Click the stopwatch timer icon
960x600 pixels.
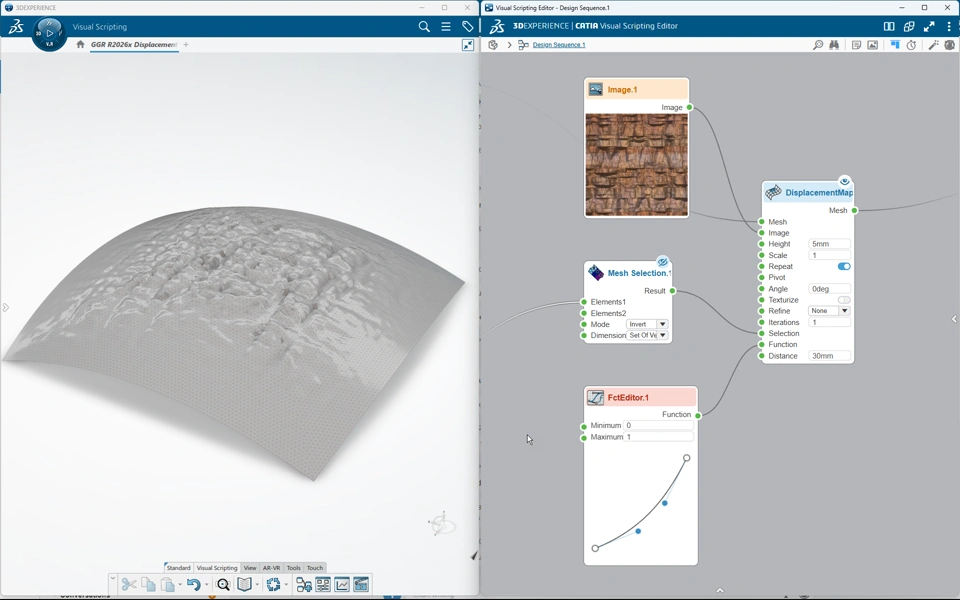tap(911, 45)
